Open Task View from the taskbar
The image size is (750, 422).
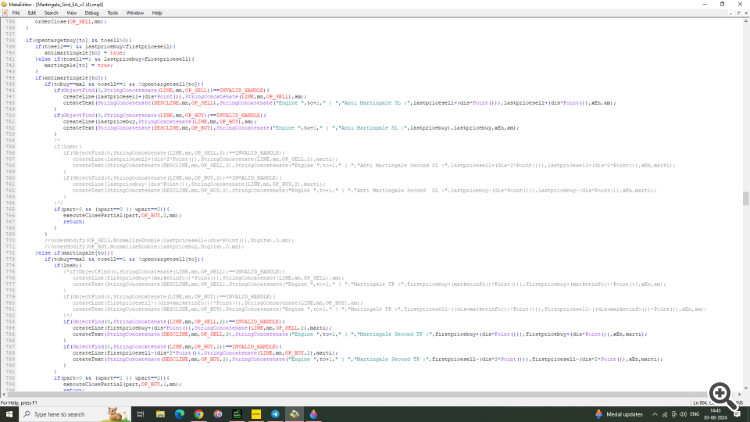click(141, 414)
